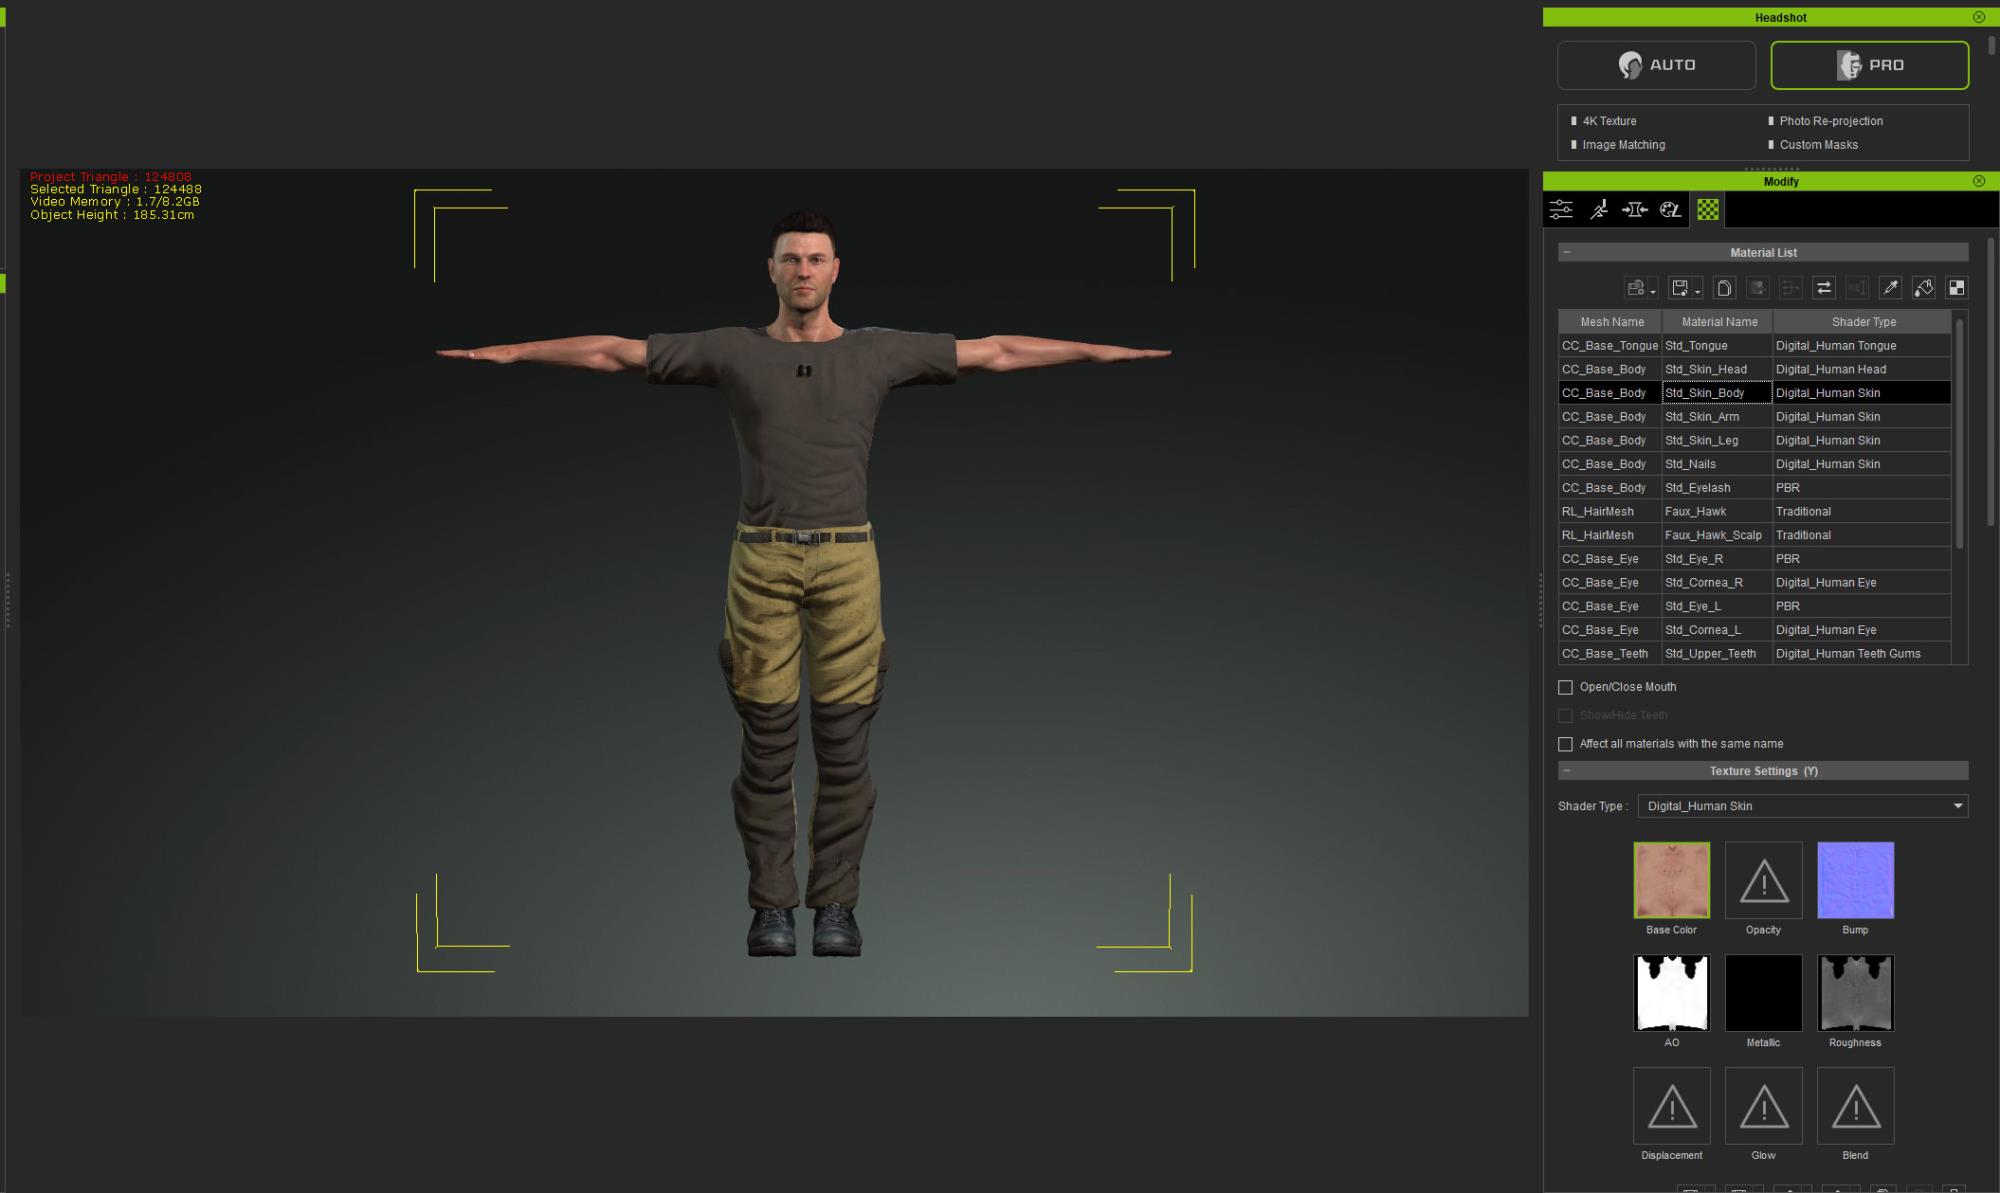Switch Headshot to PRO mode
Screen dimensions: 2000x1193
coord(1869,65)
